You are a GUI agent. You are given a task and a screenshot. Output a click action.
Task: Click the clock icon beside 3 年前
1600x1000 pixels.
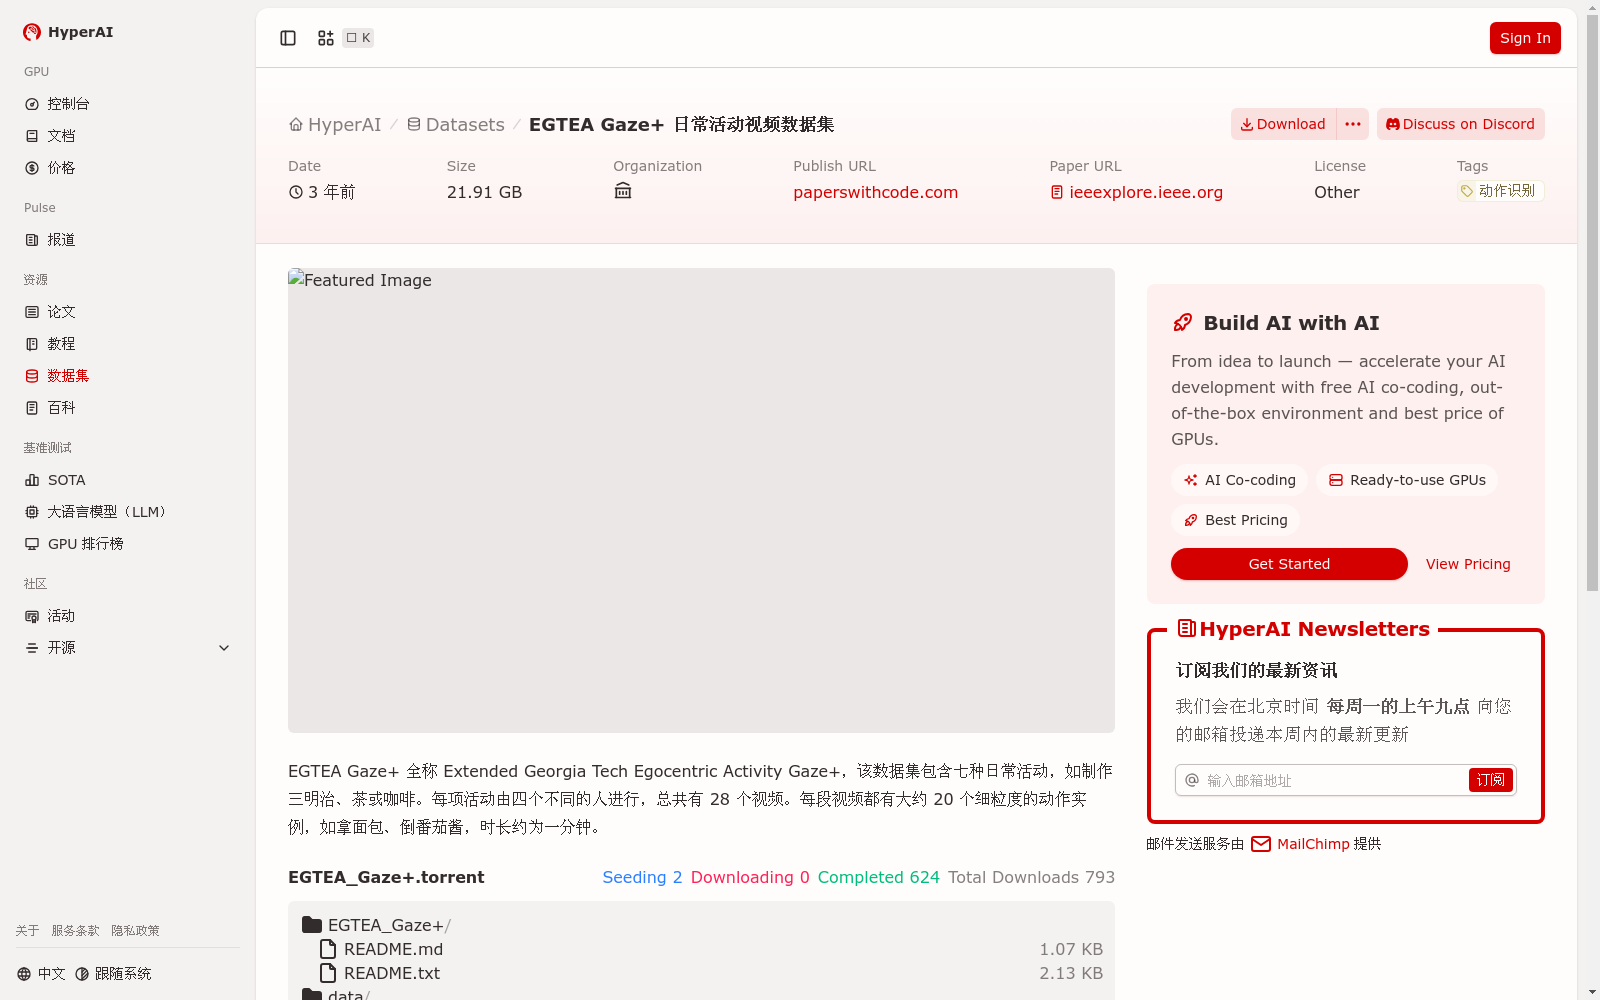296,192
